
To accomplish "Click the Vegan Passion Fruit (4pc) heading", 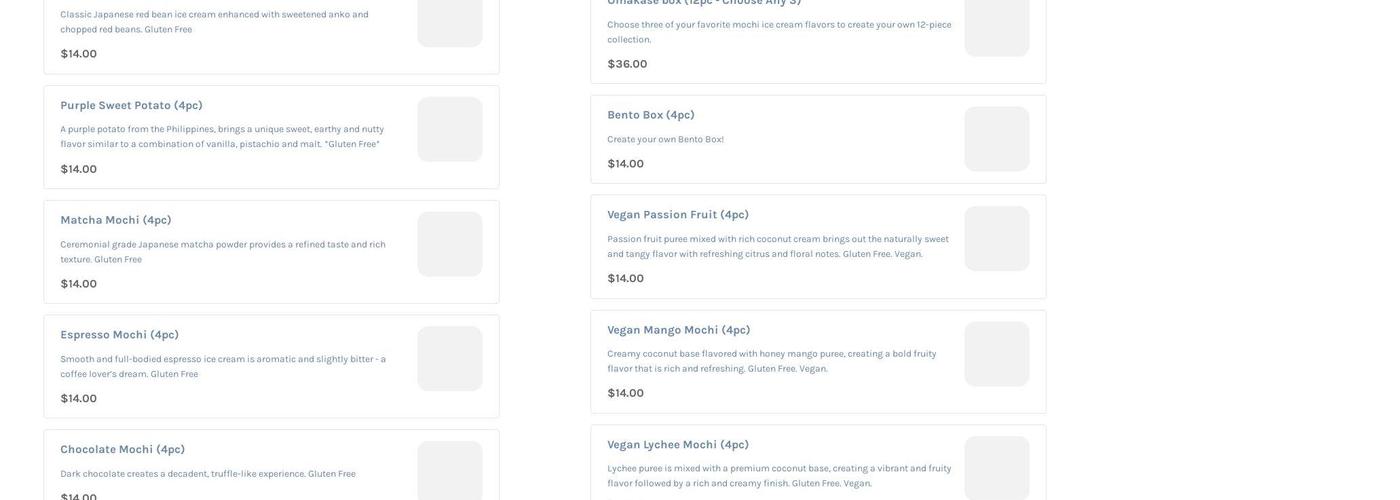I will point(678,215).
